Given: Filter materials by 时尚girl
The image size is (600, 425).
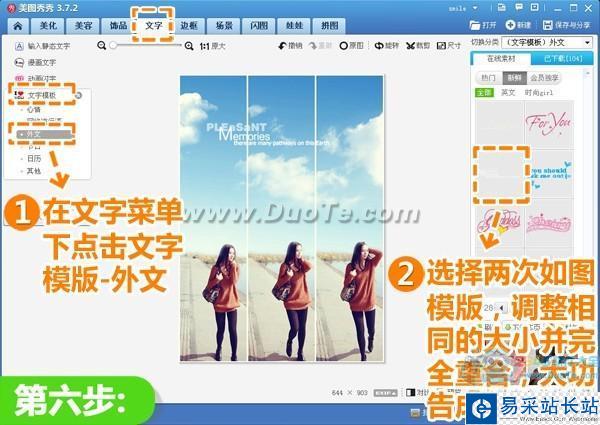Looking at the screenshot, I should 539,93.
